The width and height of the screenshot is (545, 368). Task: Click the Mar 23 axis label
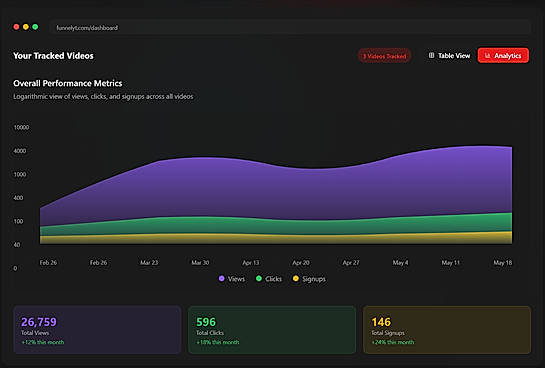point(149,263)
